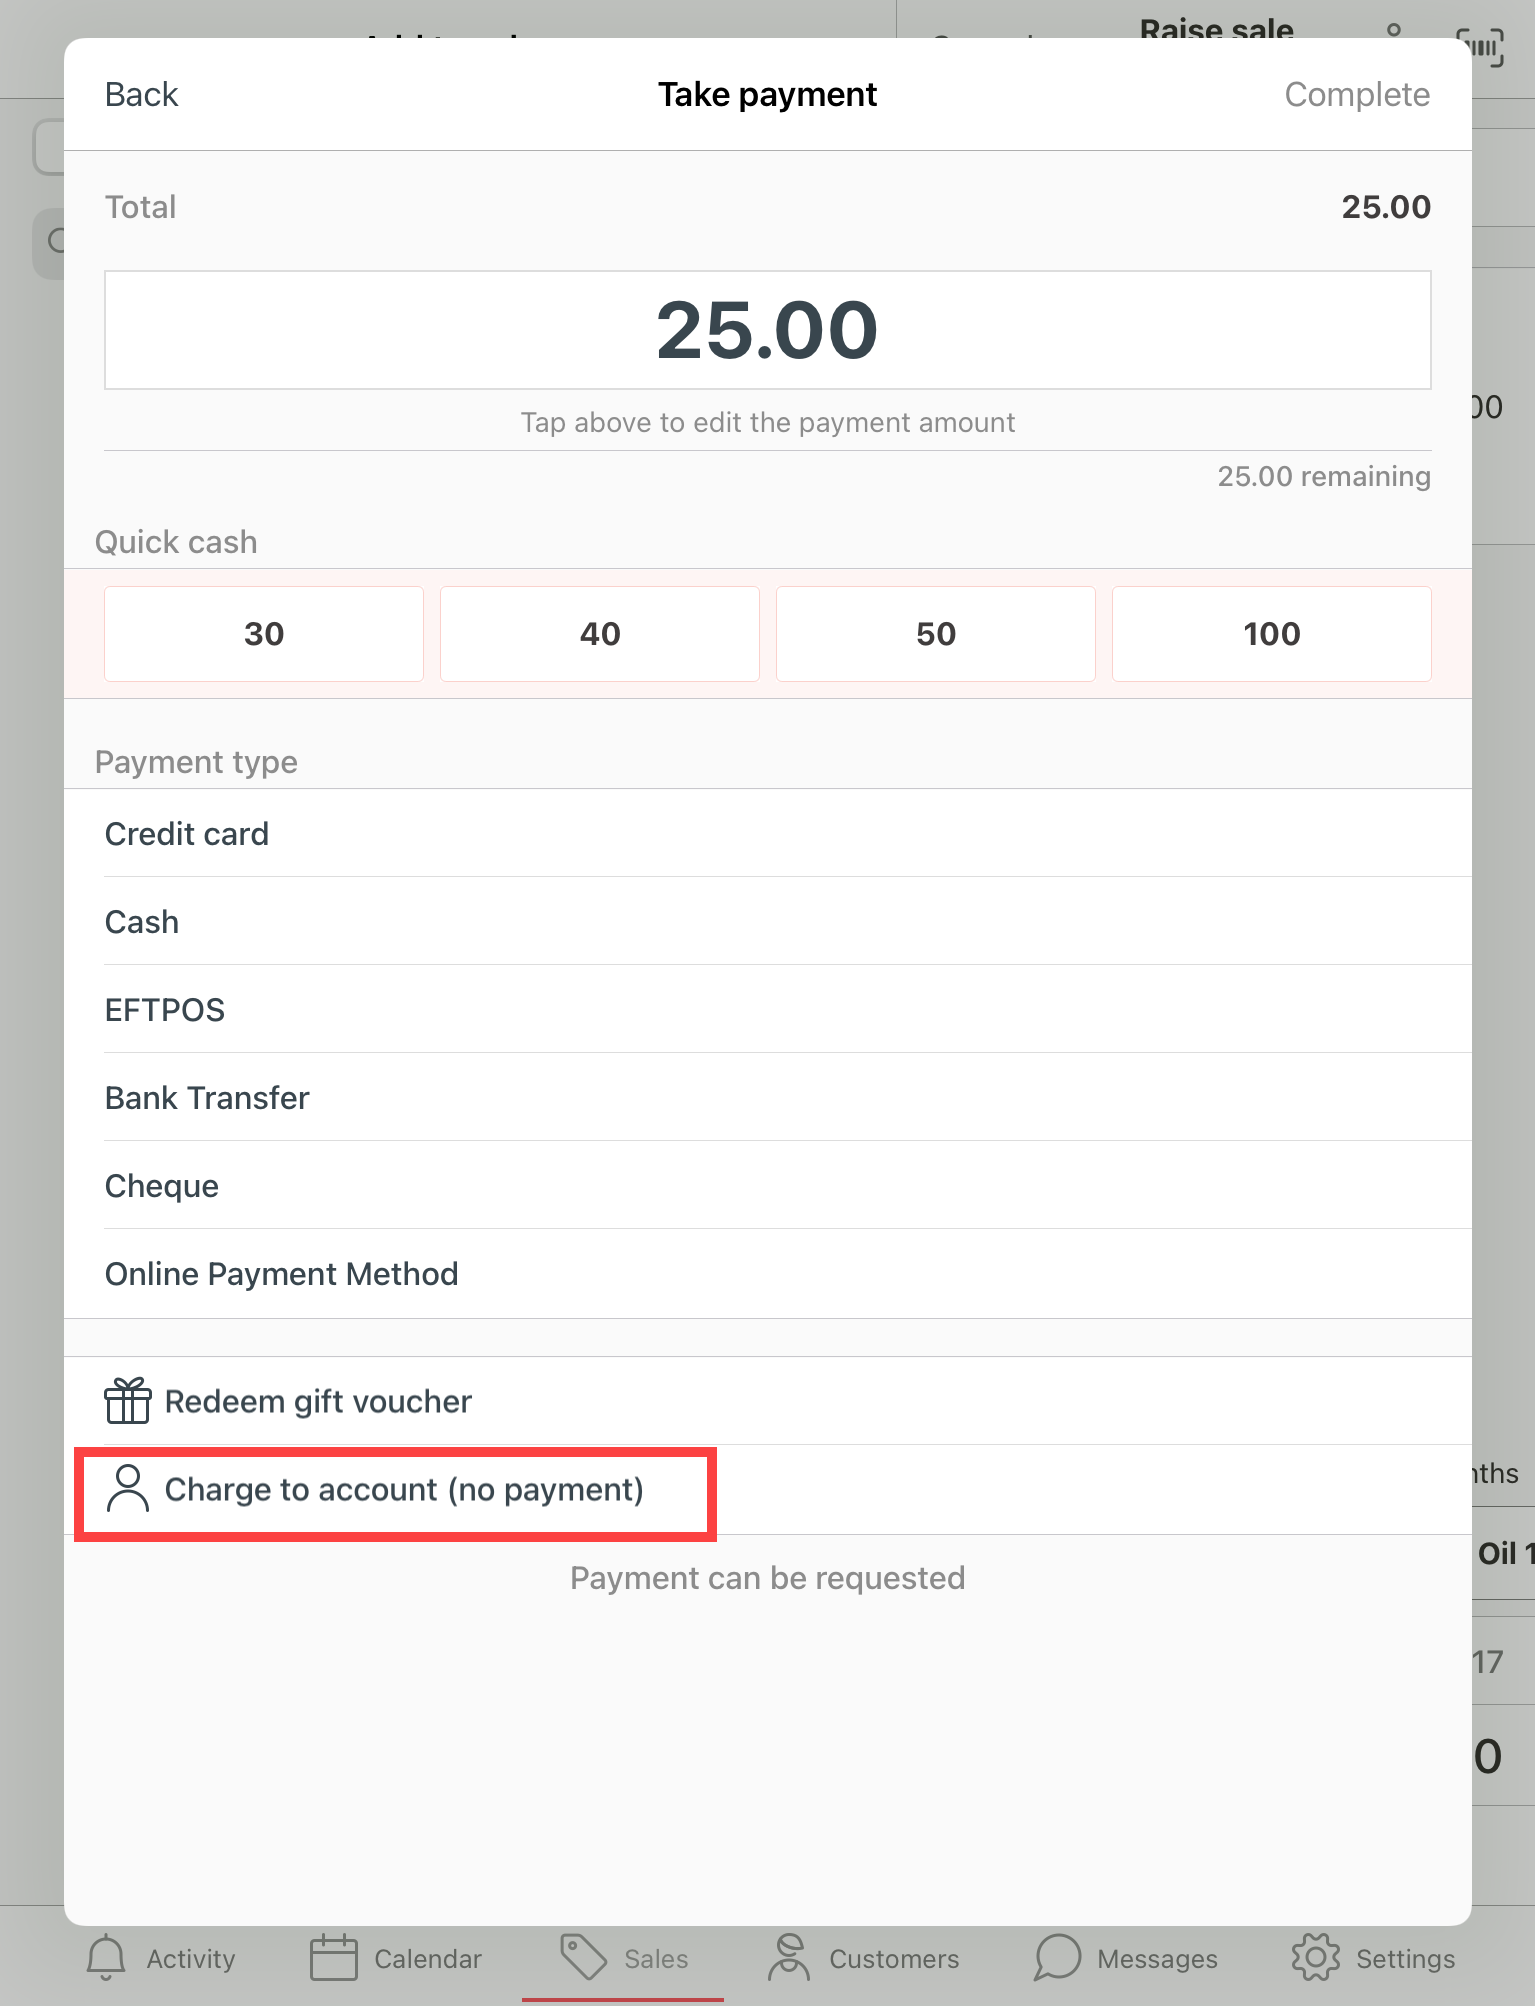This screenshot has height=2006, width=1535.
Task: Select quick cash amount 30
Action: pyautogui.click(x=264, y=634)
